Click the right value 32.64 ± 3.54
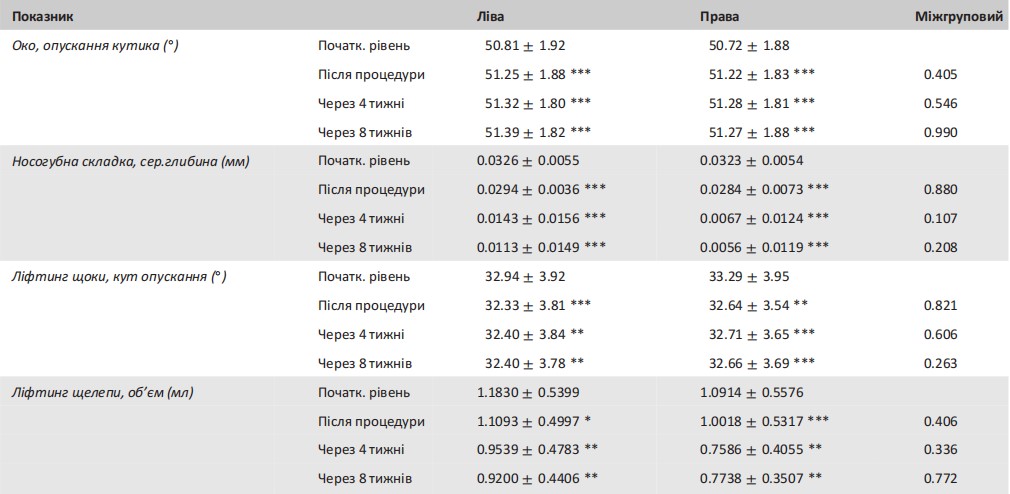Image resolution: width=1010 pixels, height=494 pixels. (749, 306)
